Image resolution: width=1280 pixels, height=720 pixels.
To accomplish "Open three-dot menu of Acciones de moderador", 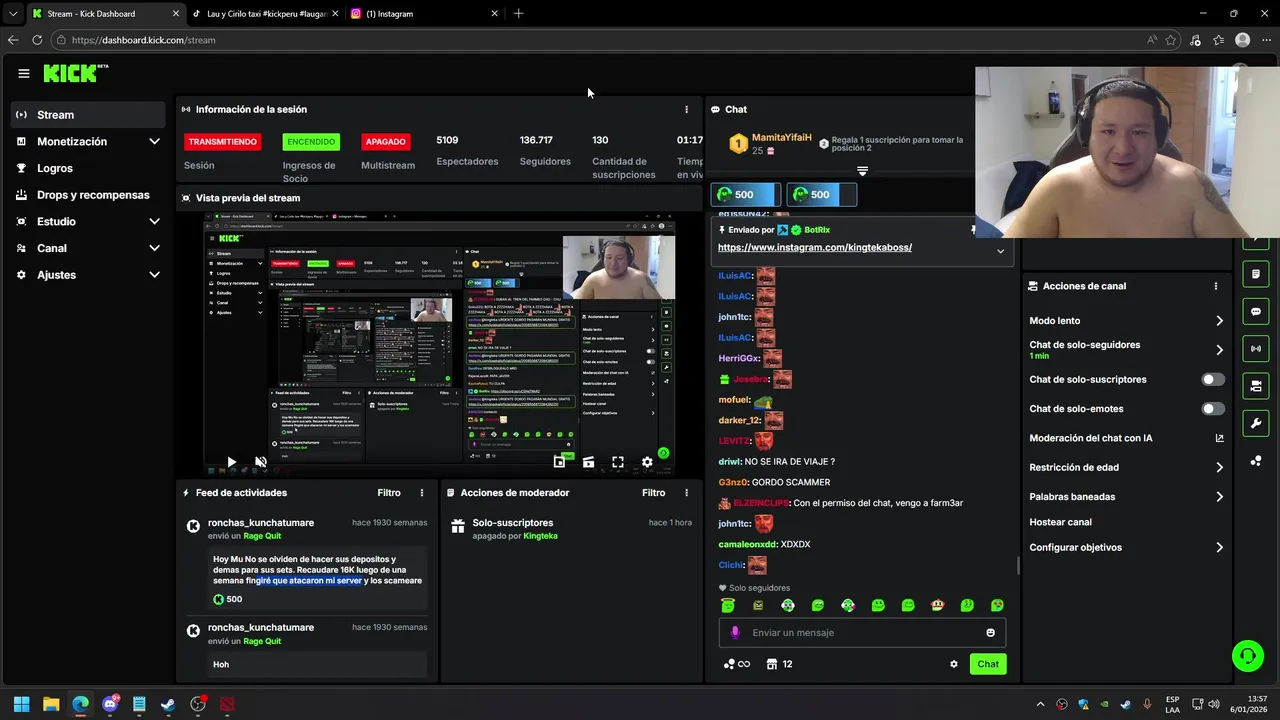I will point(686,493).
